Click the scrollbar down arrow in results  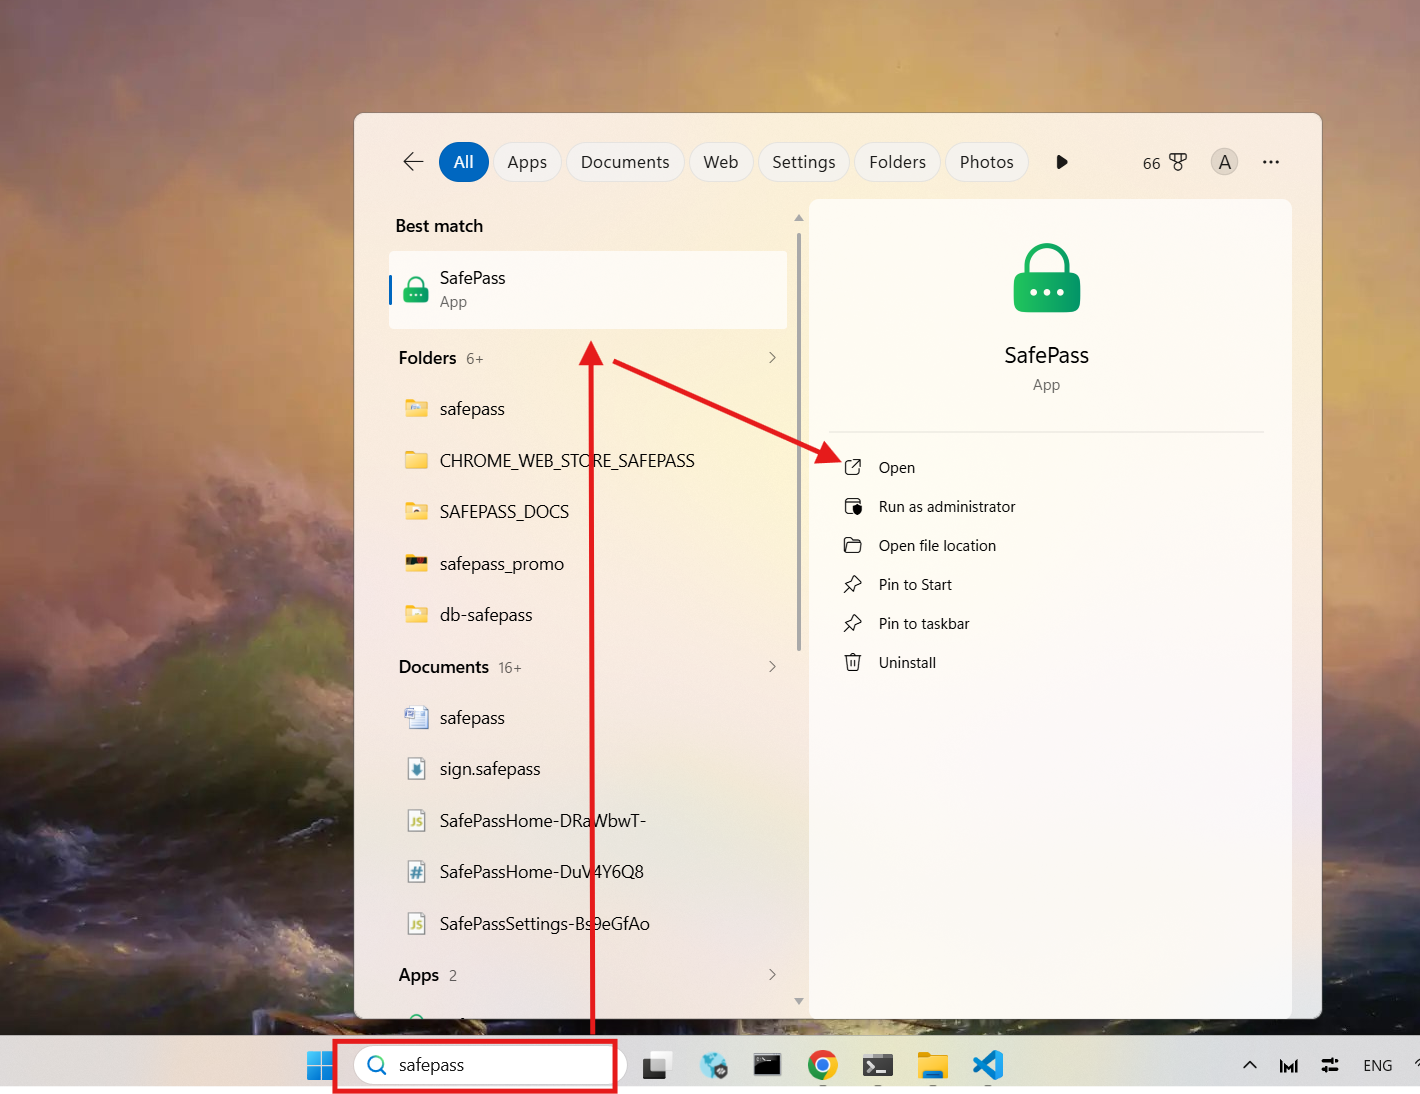tap(799, 1001)
